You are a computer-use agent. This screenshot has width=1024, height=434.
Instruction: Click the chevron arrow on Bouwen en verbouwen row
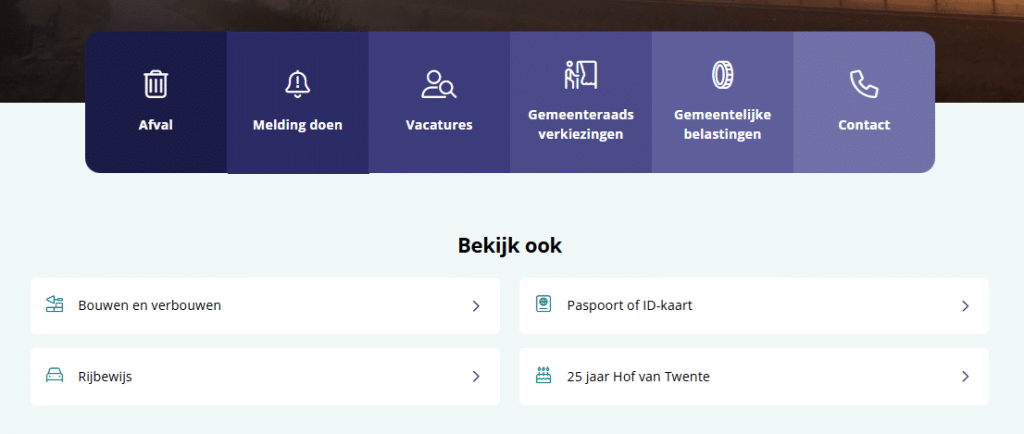pos(476,306)
